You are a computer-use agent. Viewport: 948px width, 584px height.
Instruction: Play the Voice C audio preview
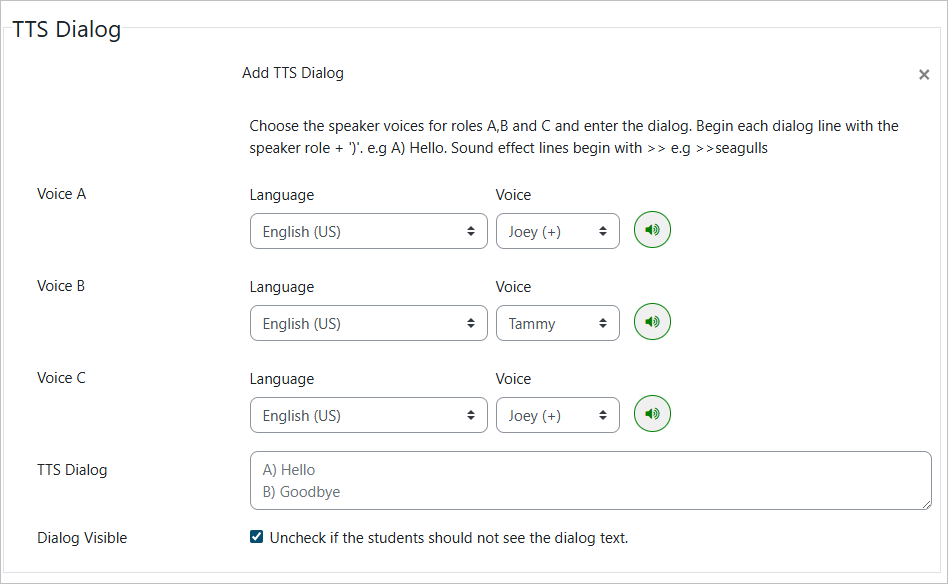[652, 414]
